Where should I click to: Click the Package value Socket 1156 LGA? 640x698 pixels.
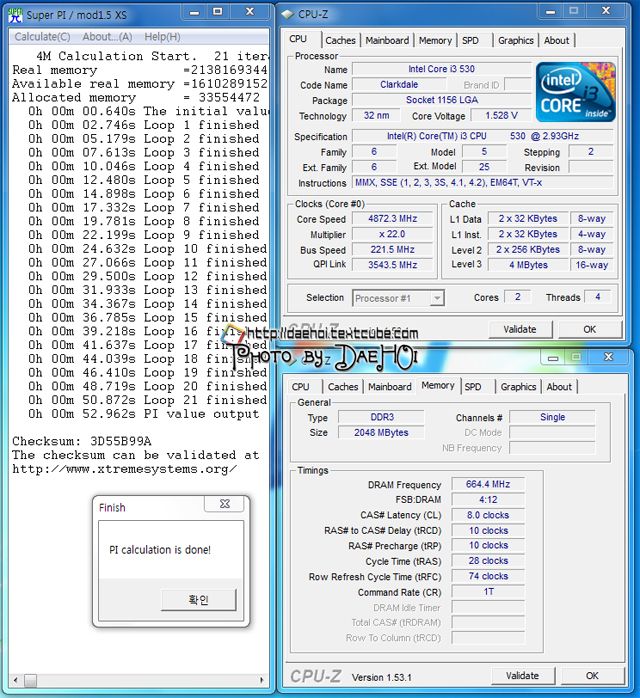[x=442, y=100]
